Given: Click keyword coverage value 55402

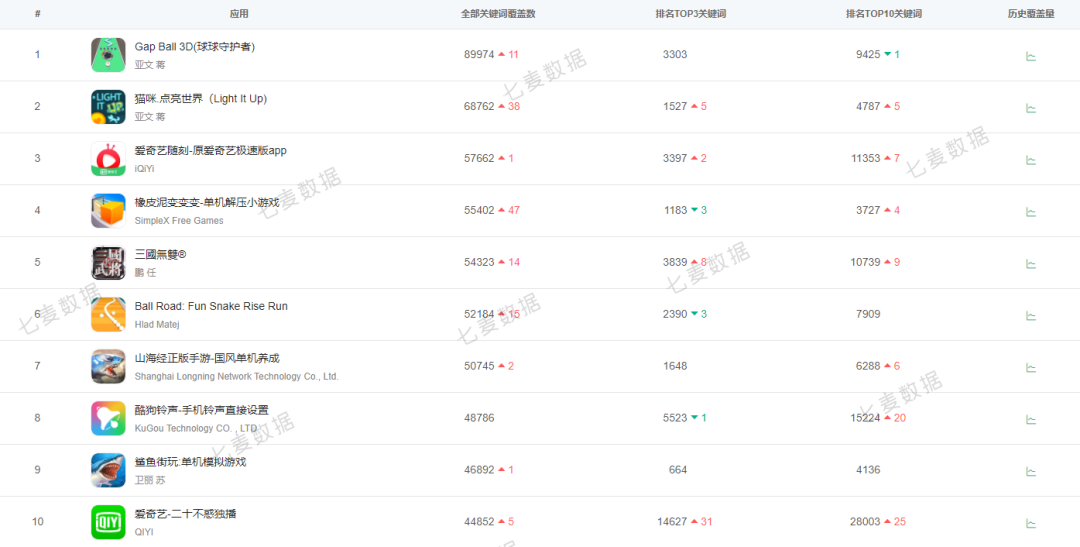Looking at the screenshot, I should point(479,210).
